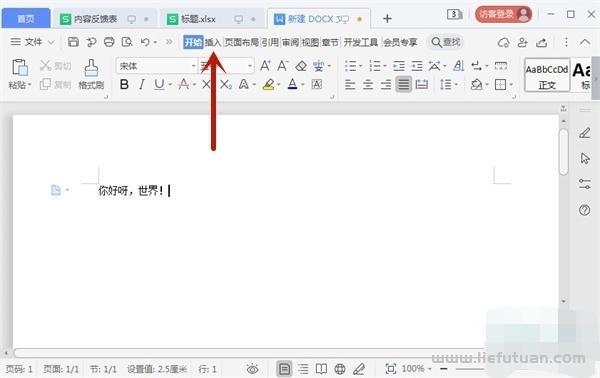600x378 pixels.
Task: Click the selection arrow sidebar icon
Action: click(585, 158)
